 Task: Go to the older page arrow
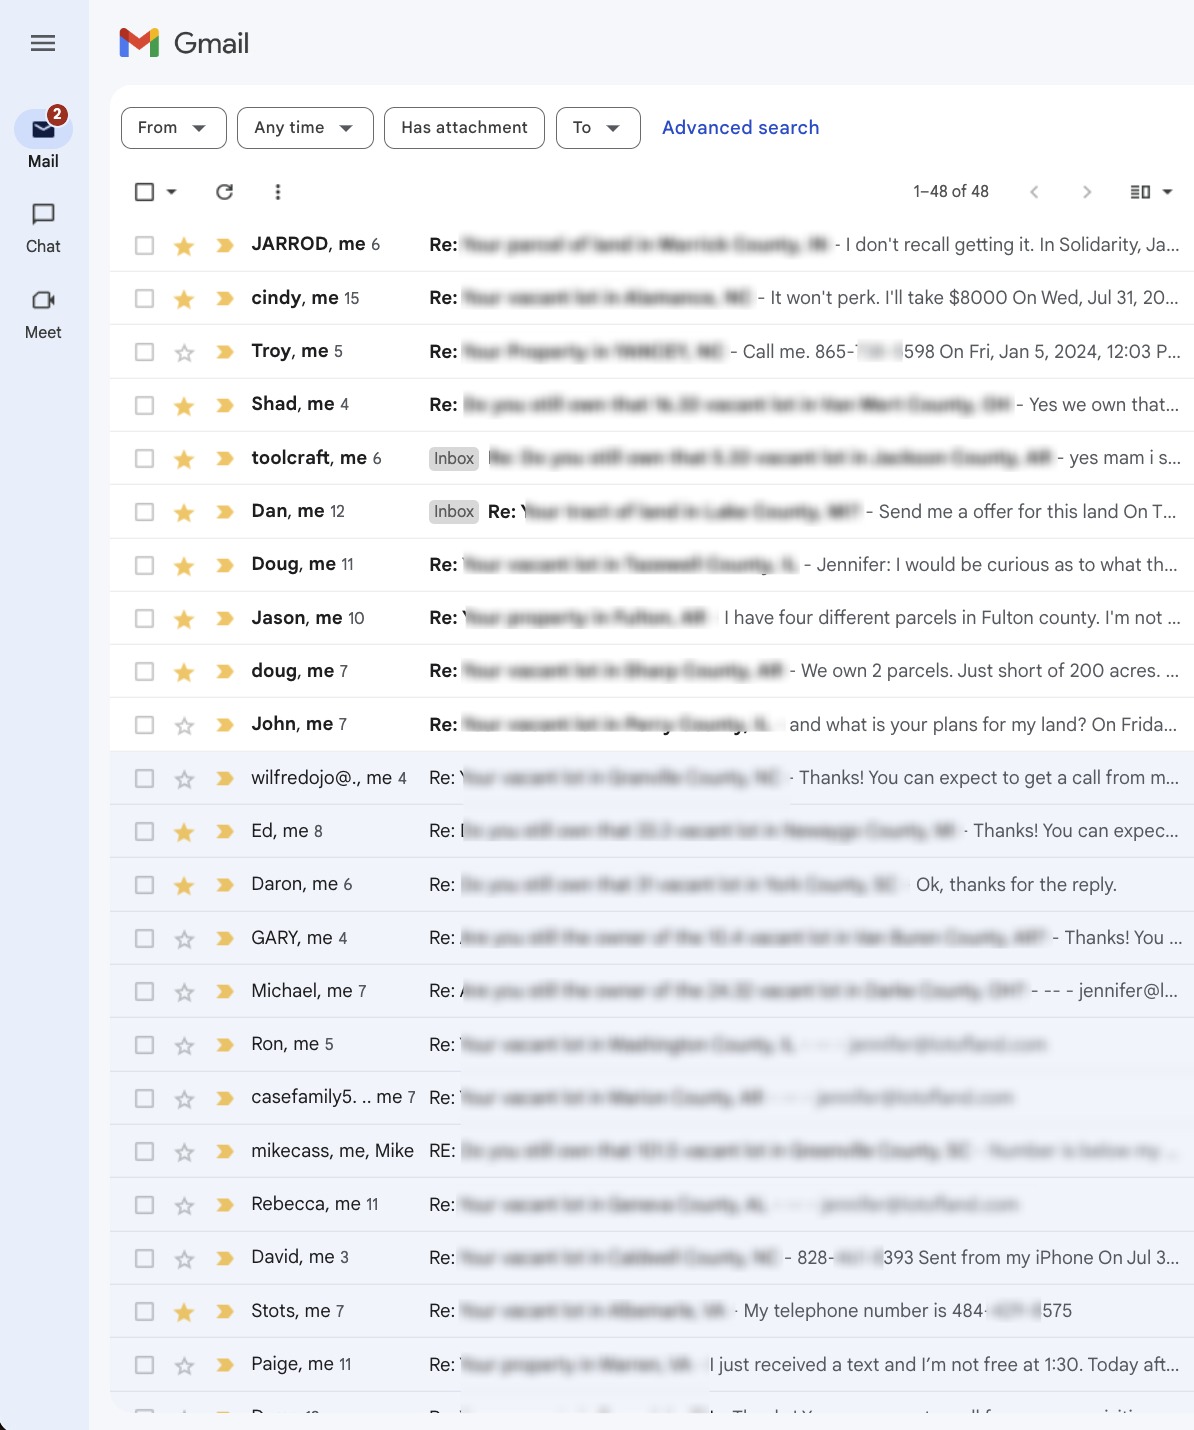coord(1087,191)
